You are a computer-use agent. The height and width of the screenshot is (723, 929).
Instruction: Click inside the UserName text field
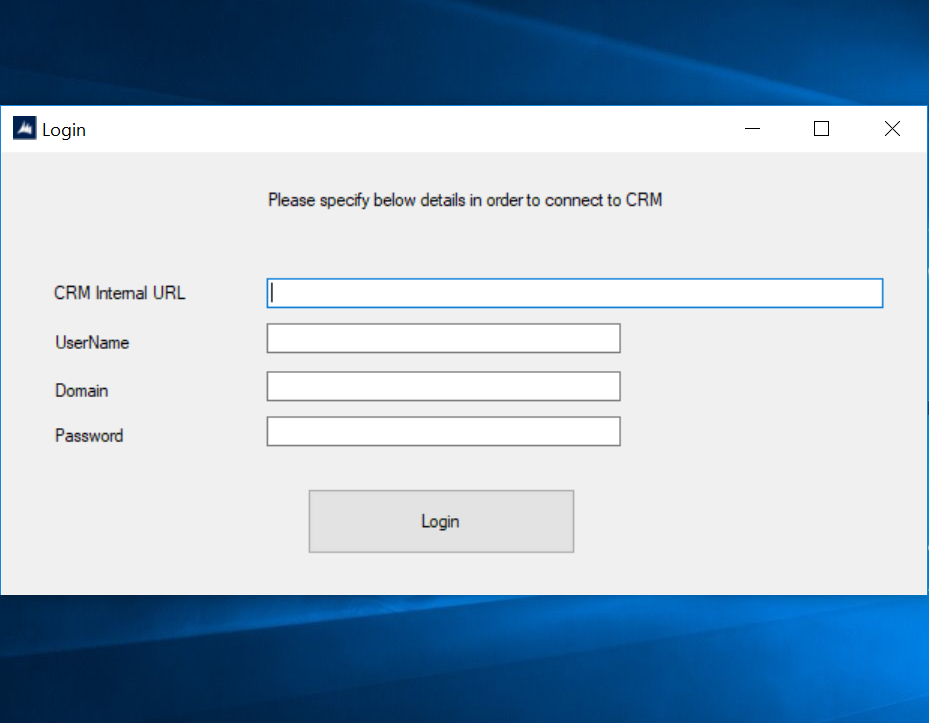click(443, 337)
